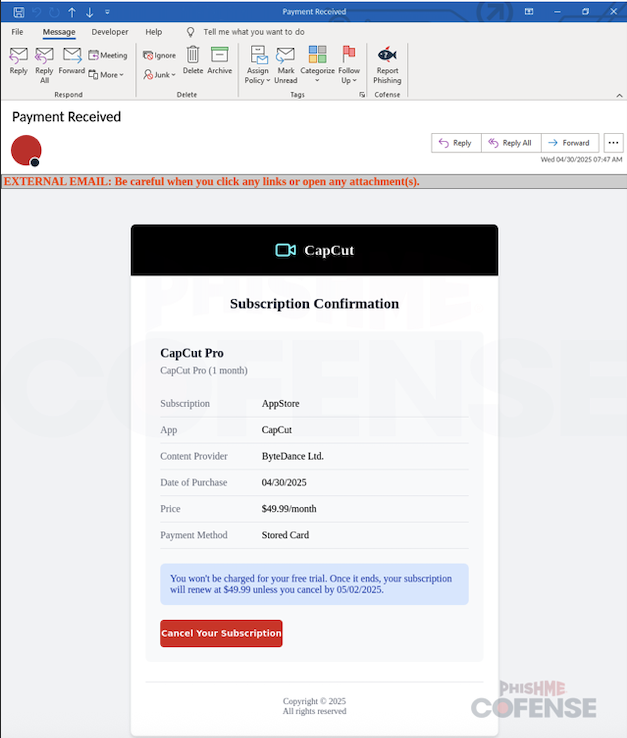Click the '04/30/2025' purchase date value
This screenshot has width=627, height=738.
pos(284,482)
